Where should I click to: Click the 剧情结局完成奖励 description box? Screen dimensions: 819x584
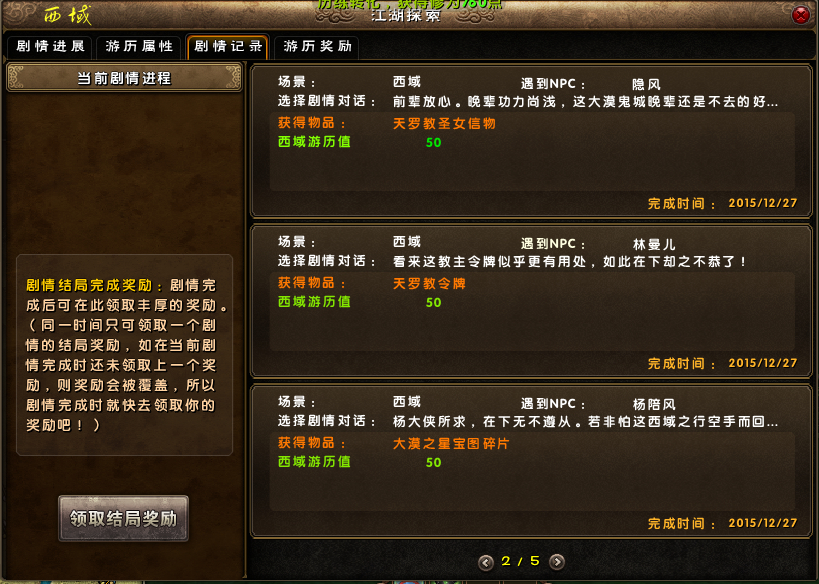(124, 355)
